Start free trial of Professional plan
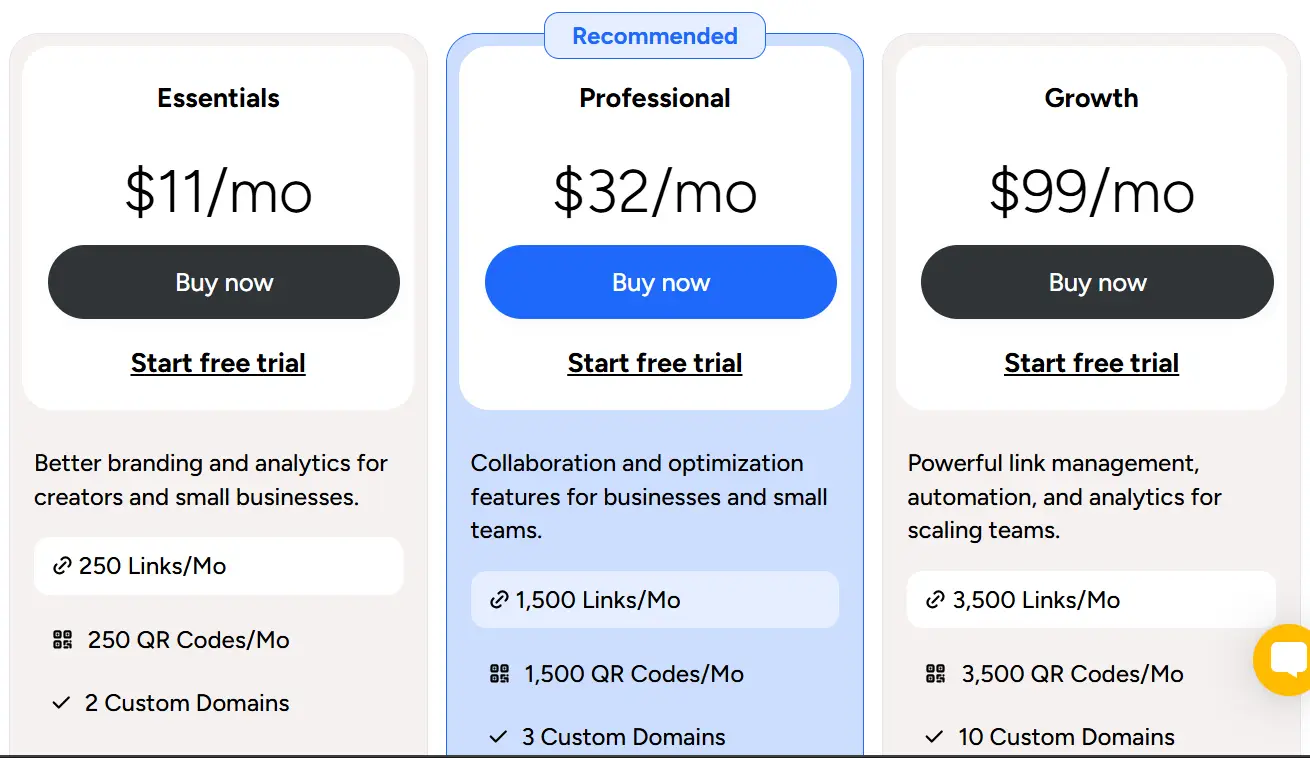 click(x=655, y=363)
